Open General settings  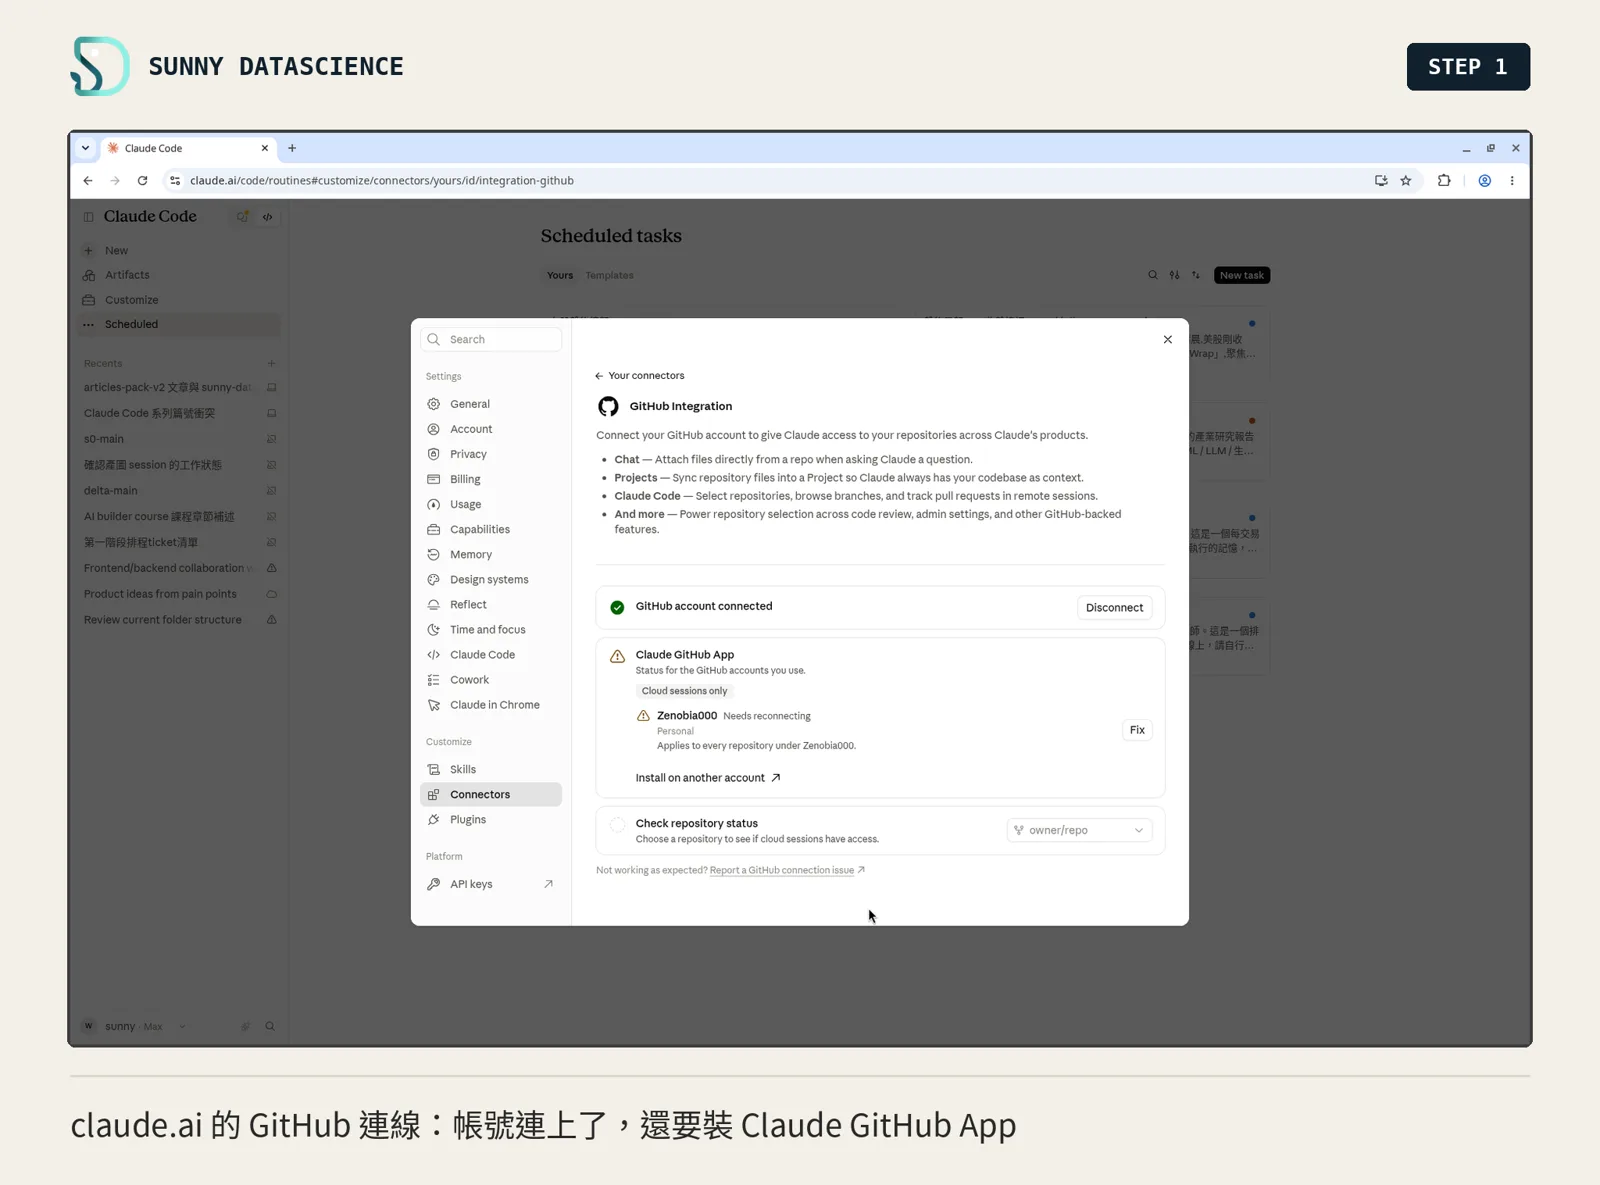click(490, 404)
